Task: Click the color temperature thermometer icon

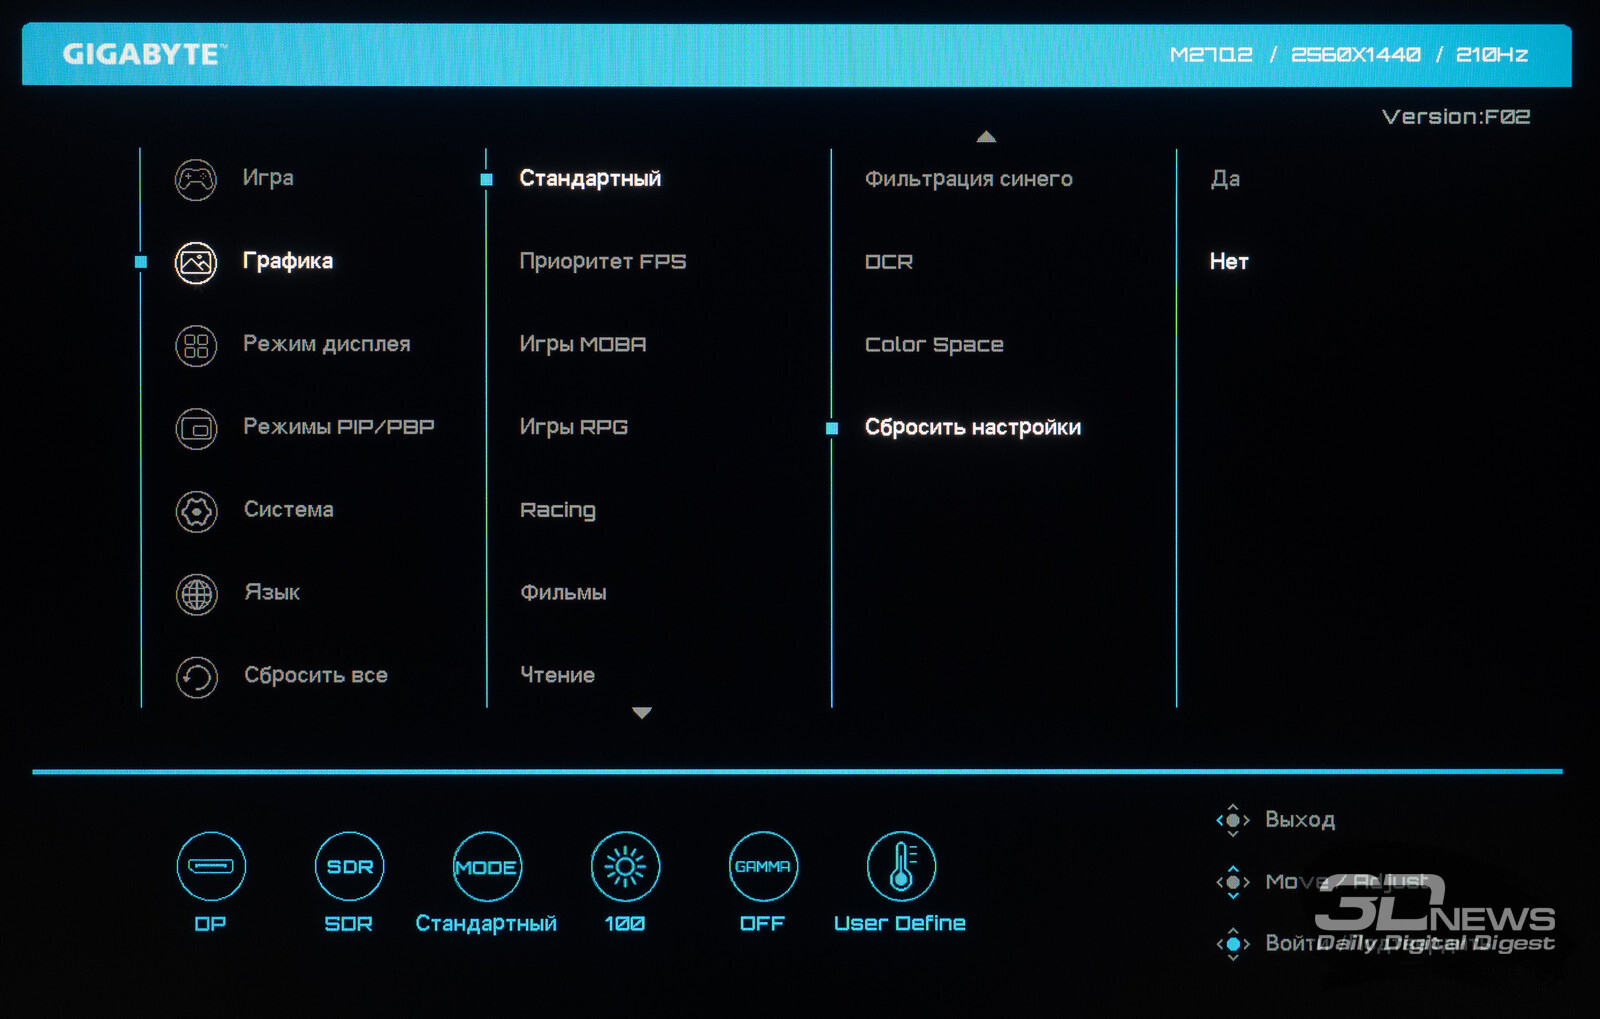Action: [x=901, y=866]
